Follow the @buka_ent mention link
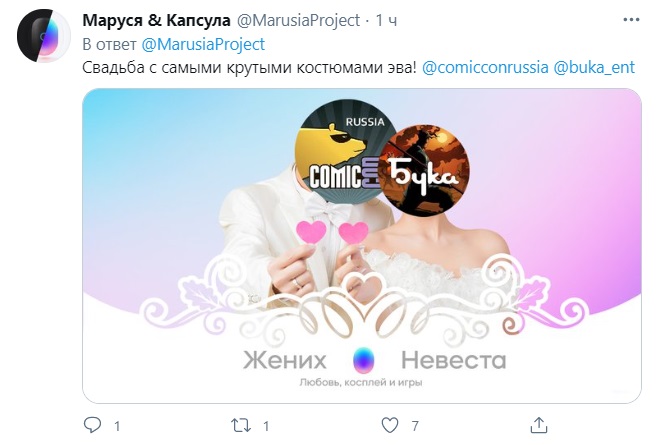 pyautogui.click(x=594, y=67)
